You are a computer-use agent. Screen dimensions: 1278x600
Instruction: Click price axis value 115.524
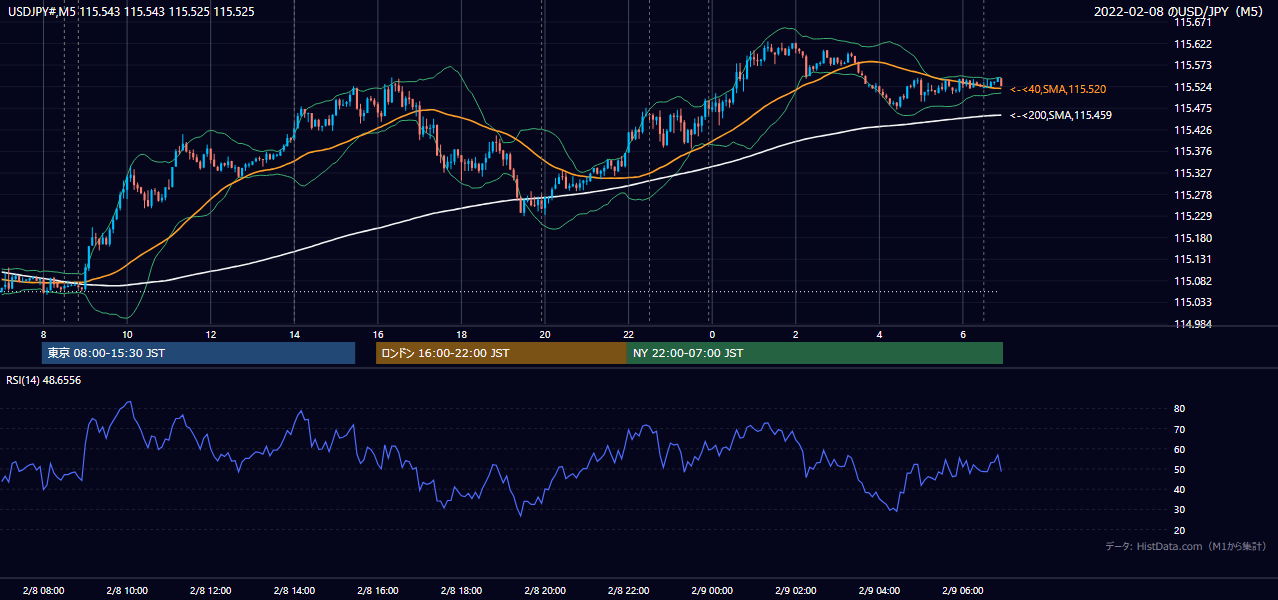(x=1192, y=87)
